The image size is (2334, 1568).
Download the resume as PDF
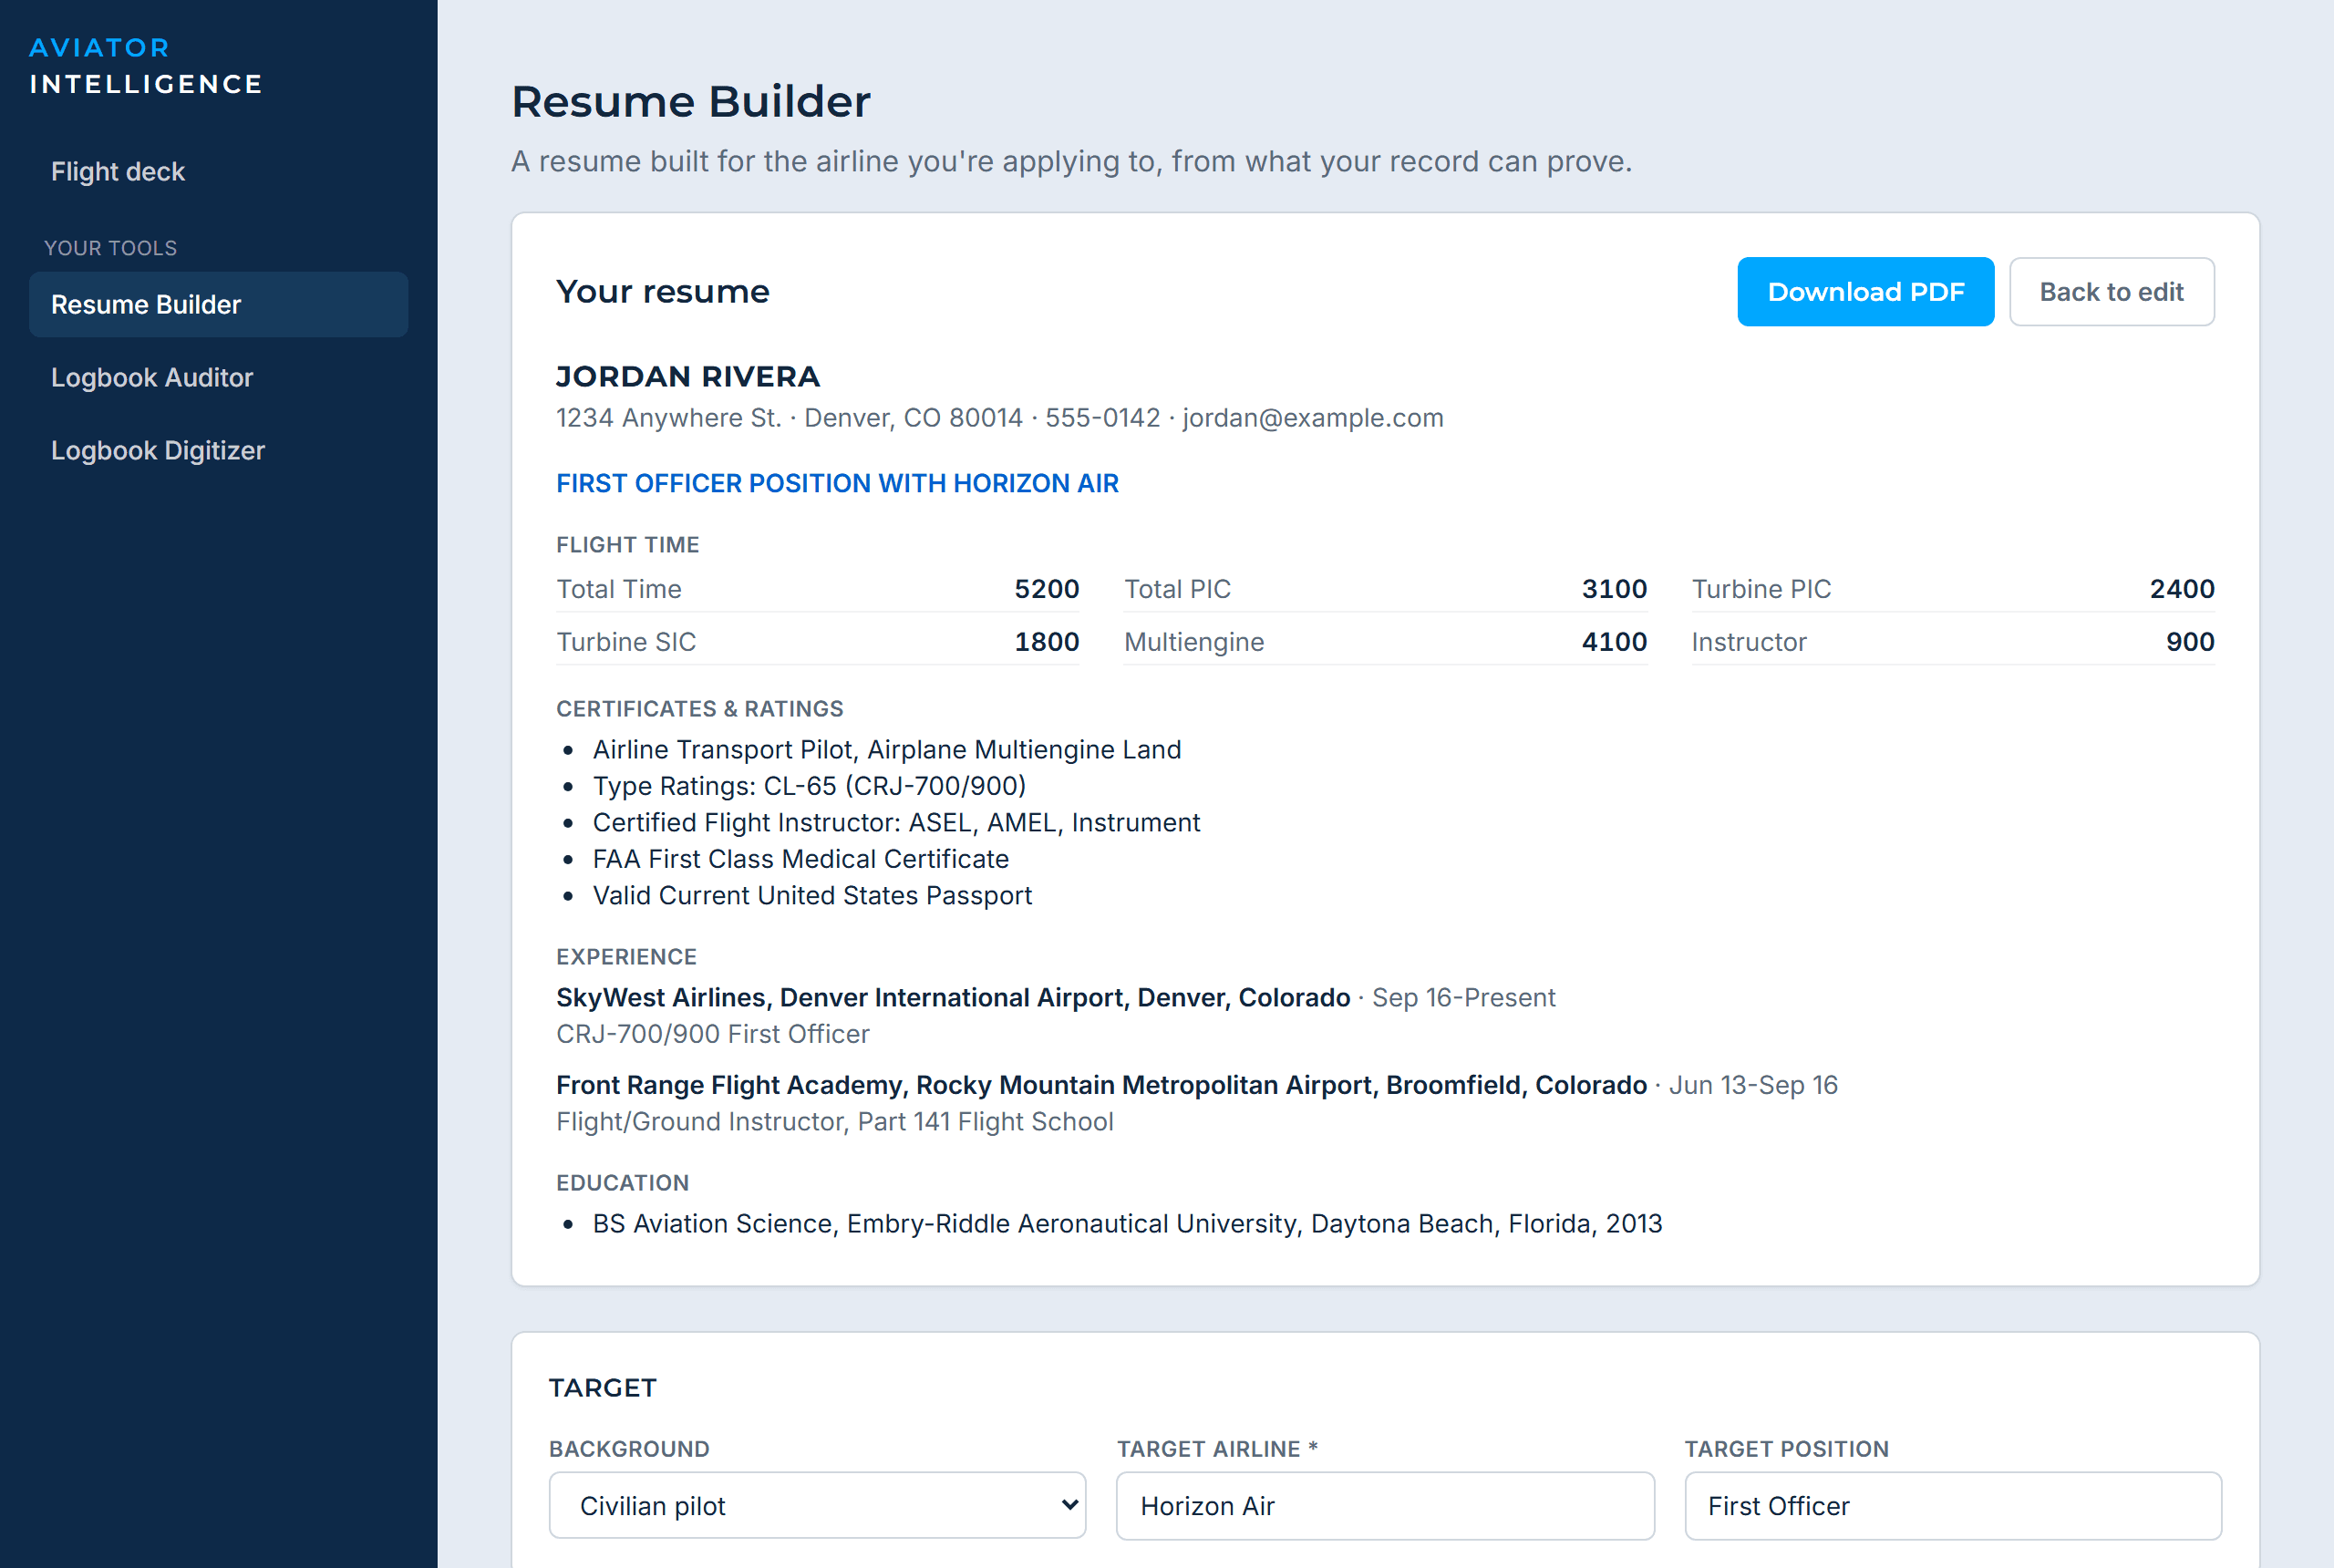coord(1865,292)
